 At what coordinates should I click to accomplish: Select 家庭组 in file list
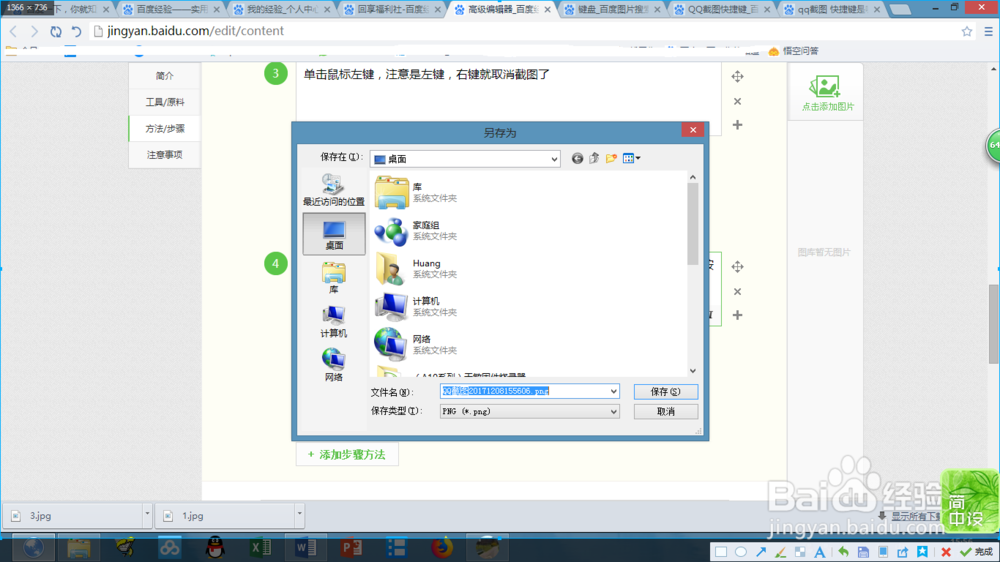click(416, 230)
